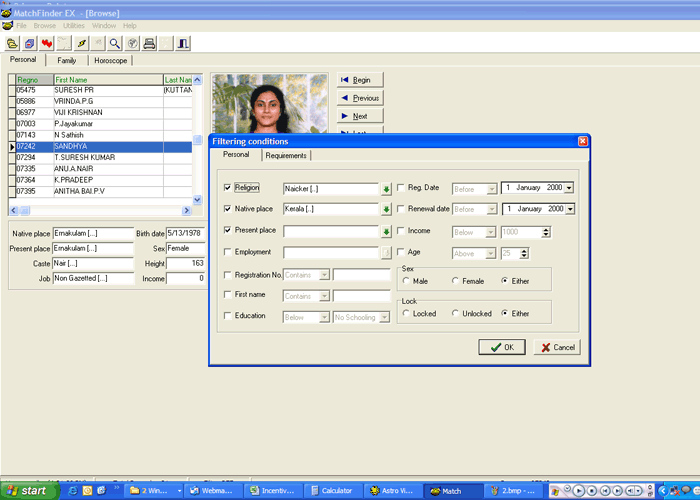Click the magnifying glass search icon
The height and width of the screenshot is (500, 700).
pyautogui.click(x=115, y=43)
